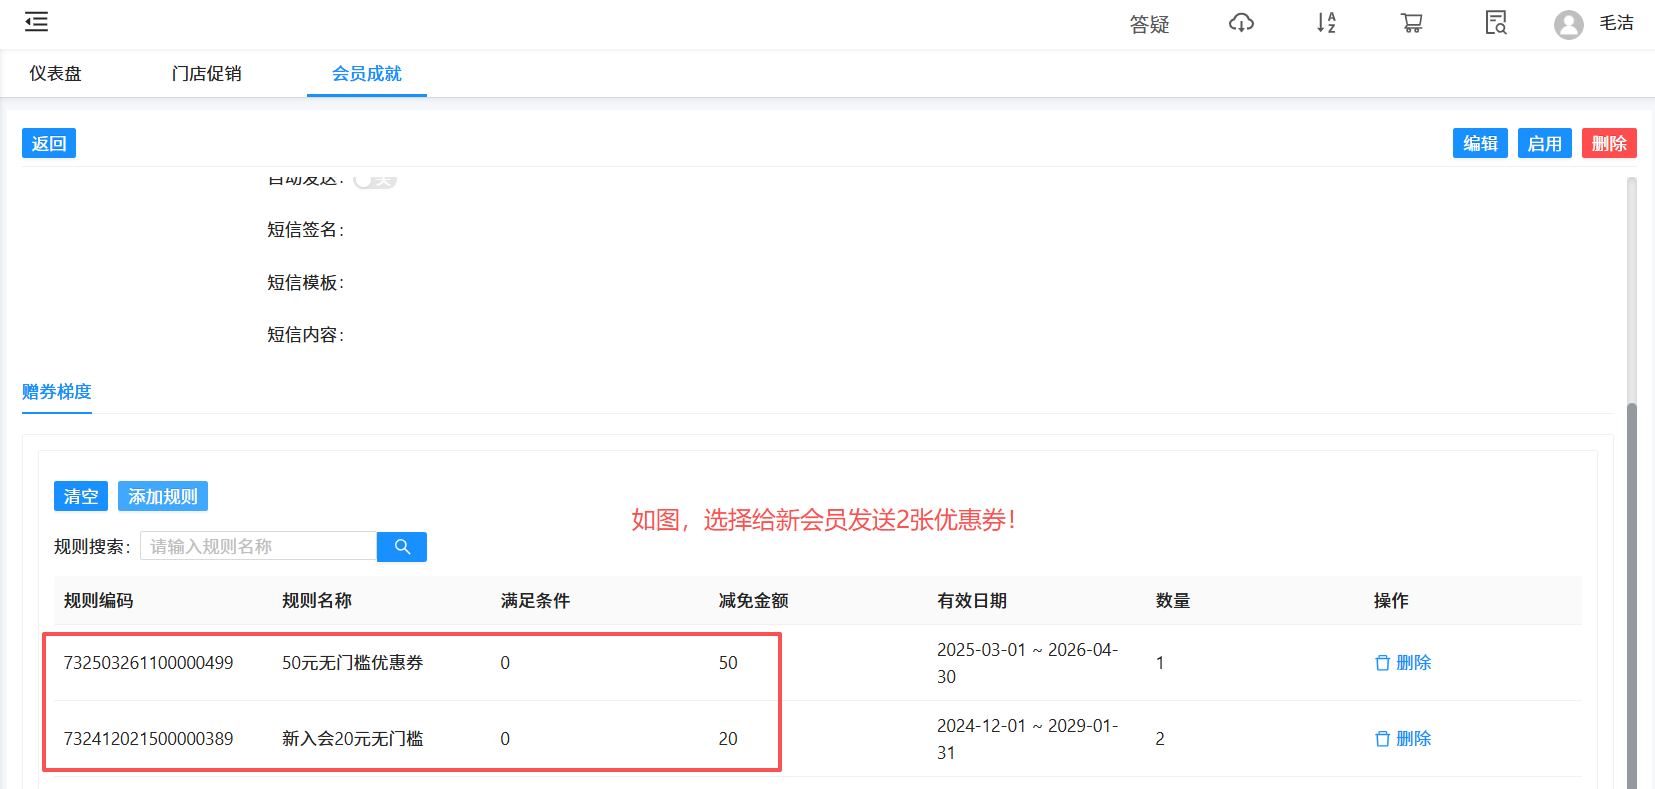Switch to the 门店促销 tab

tap(206, 74)
